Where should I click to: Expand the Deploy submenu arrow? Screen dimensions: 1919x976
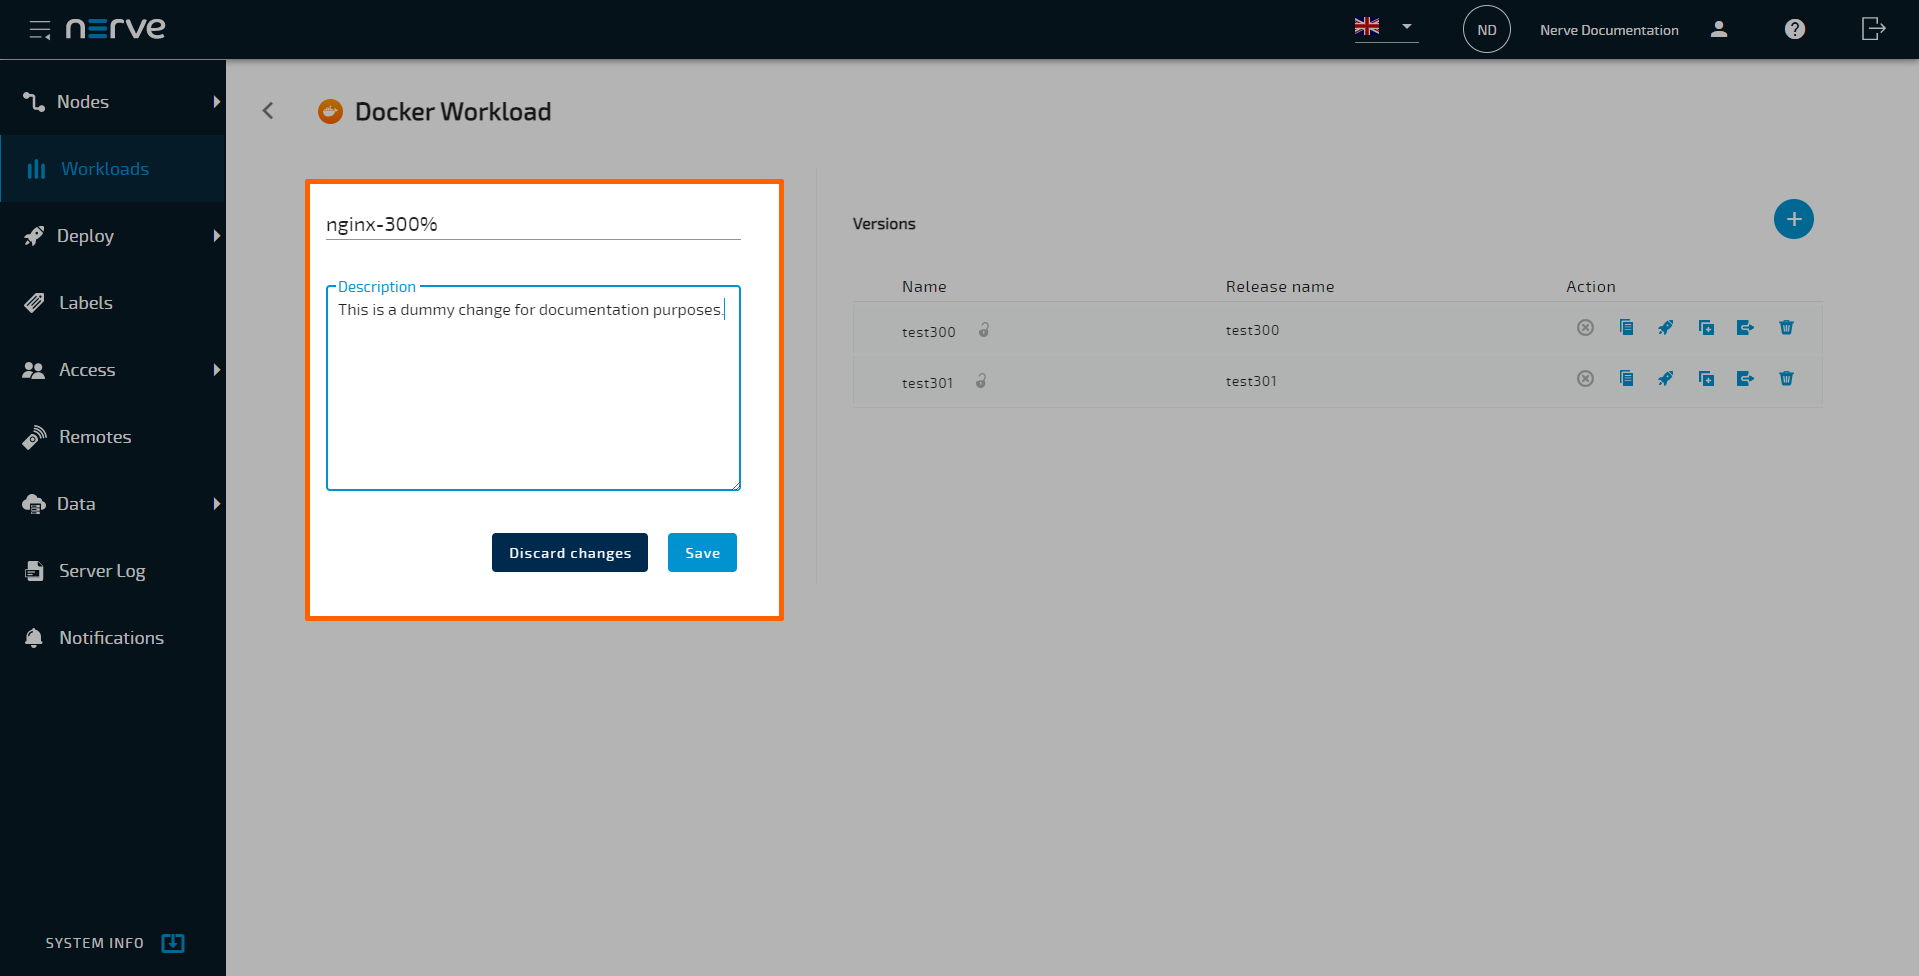tap(216, 236)
